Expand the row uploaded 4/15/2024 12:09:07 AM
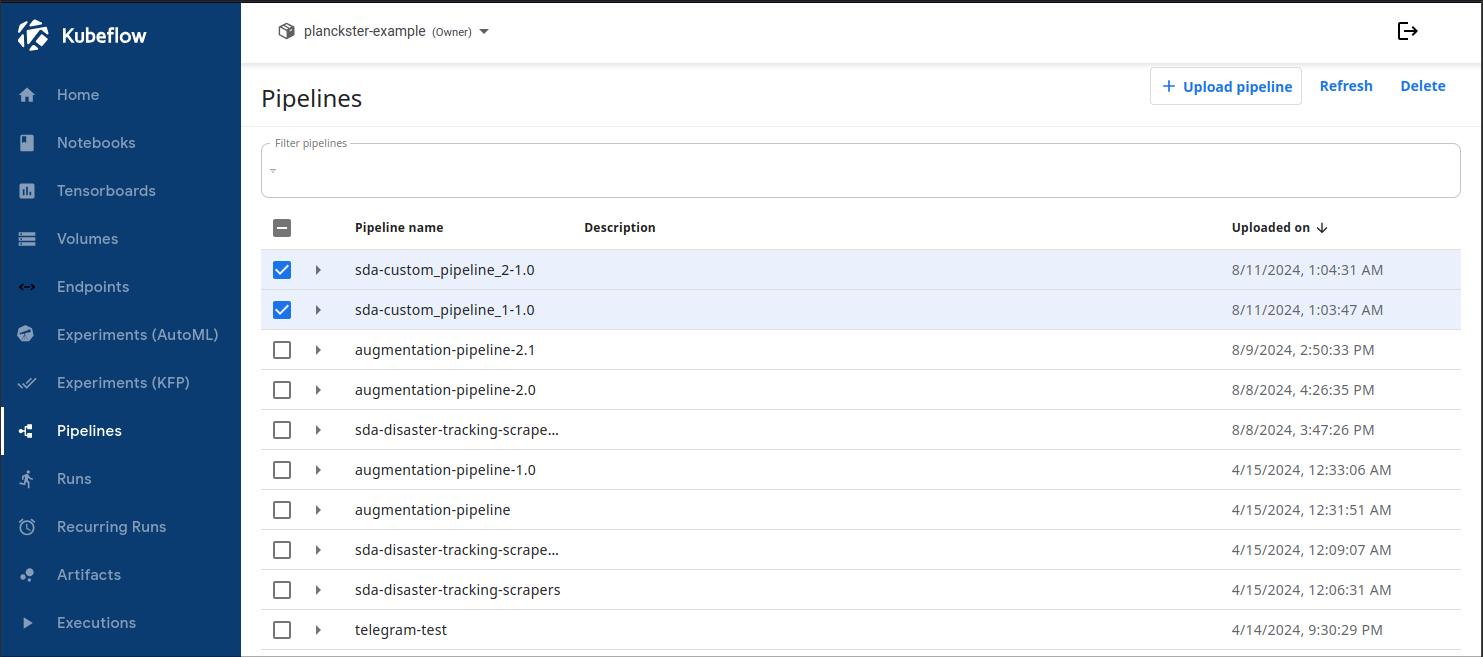 (318, 550)
